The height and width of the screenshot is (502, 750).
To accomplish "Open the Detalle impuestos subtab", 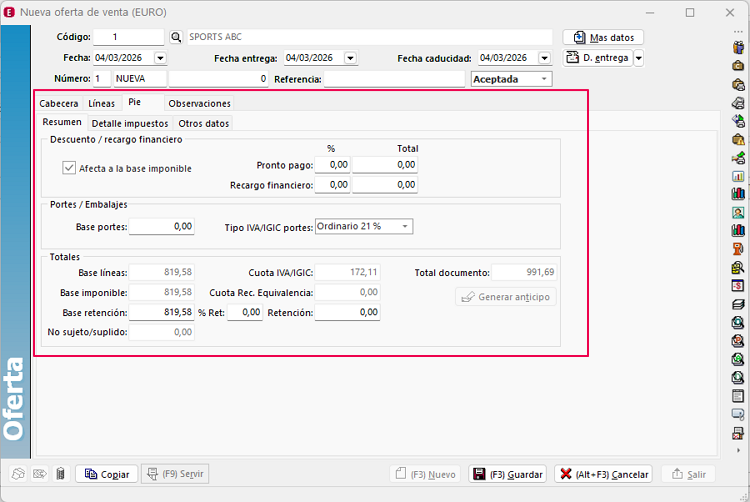I will 130,123.
